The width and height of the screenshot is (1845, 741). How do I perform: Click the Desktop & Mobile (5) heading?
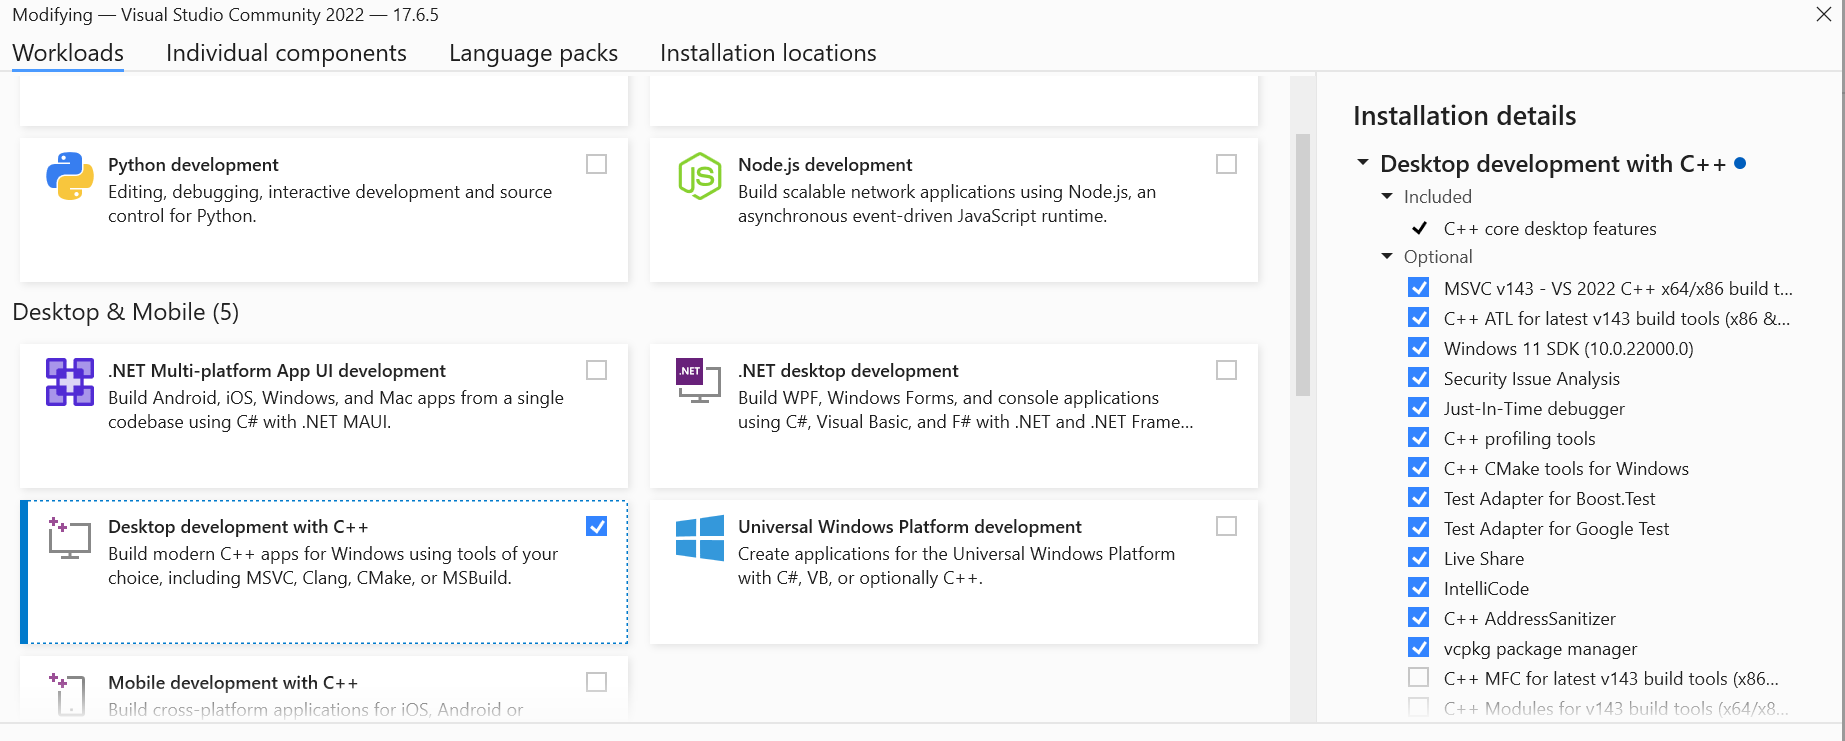coord(126,312)
